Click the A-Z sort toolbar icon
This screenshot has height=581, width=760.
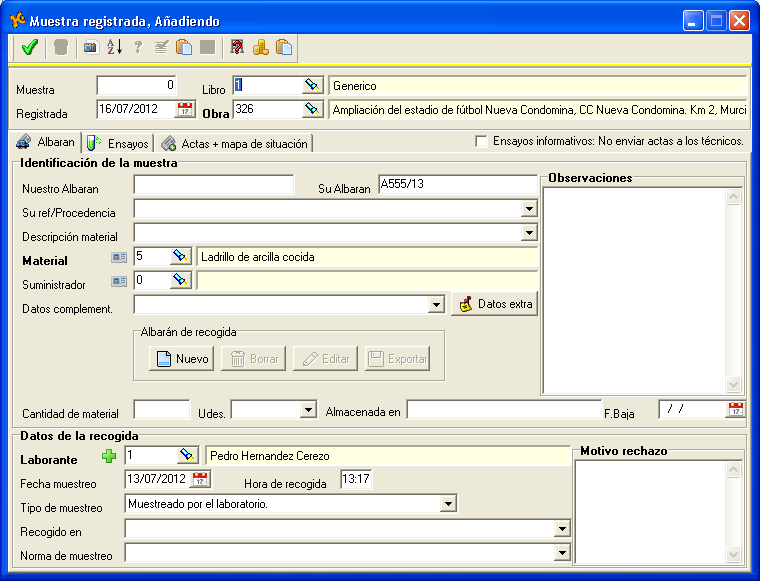(x=114, y=47)
